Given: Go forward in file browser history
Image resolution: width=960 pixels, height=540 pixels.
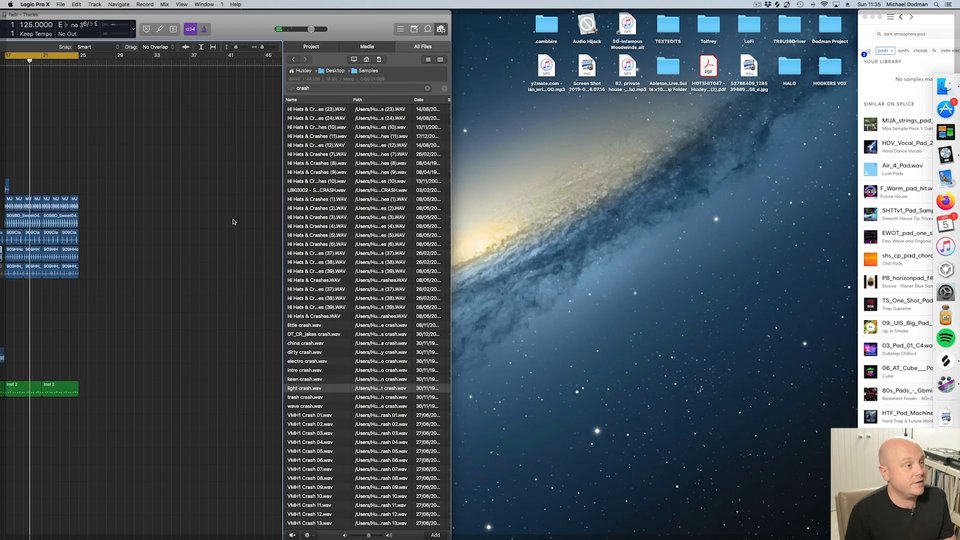Looking at the screenshot, I should [x=305, y=59].
